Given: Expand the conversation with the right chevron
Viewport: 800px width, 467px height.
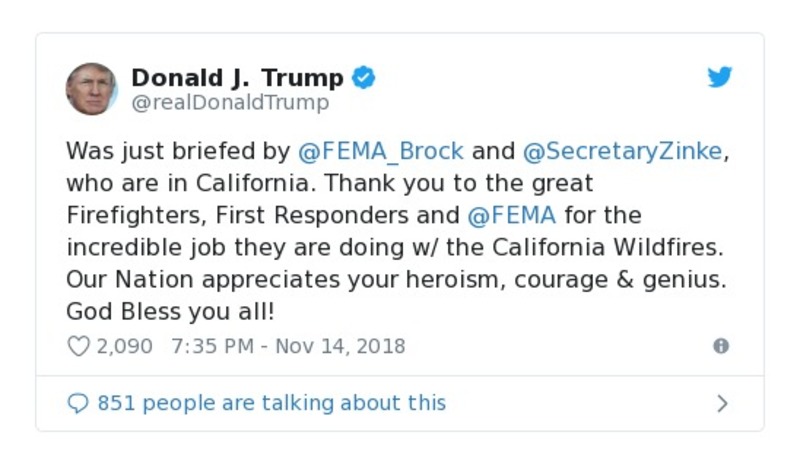Looking at the screenshot, I should click(x=722, y=403).
